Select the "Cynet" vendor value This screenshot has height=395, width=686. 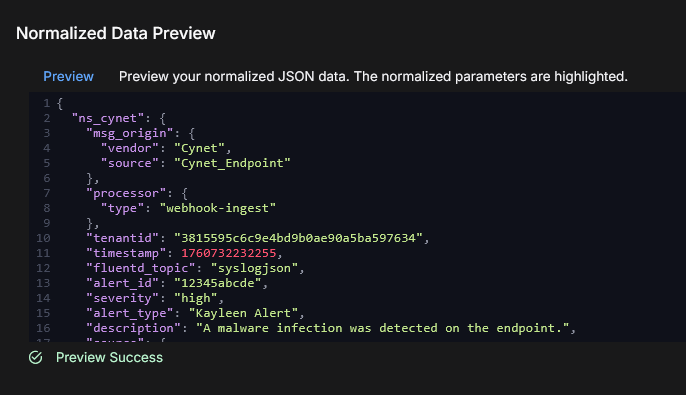tap(200, 148)
